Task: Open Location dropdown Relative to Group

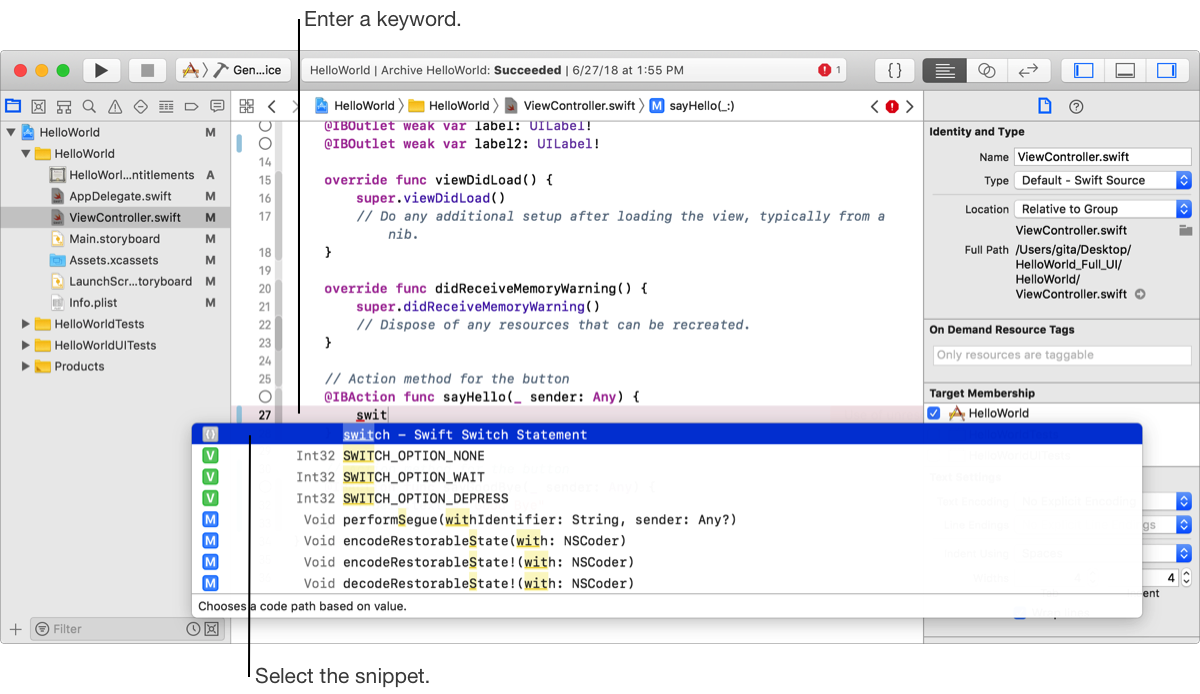Action: pyautogui.click(x=1103, y=209)
